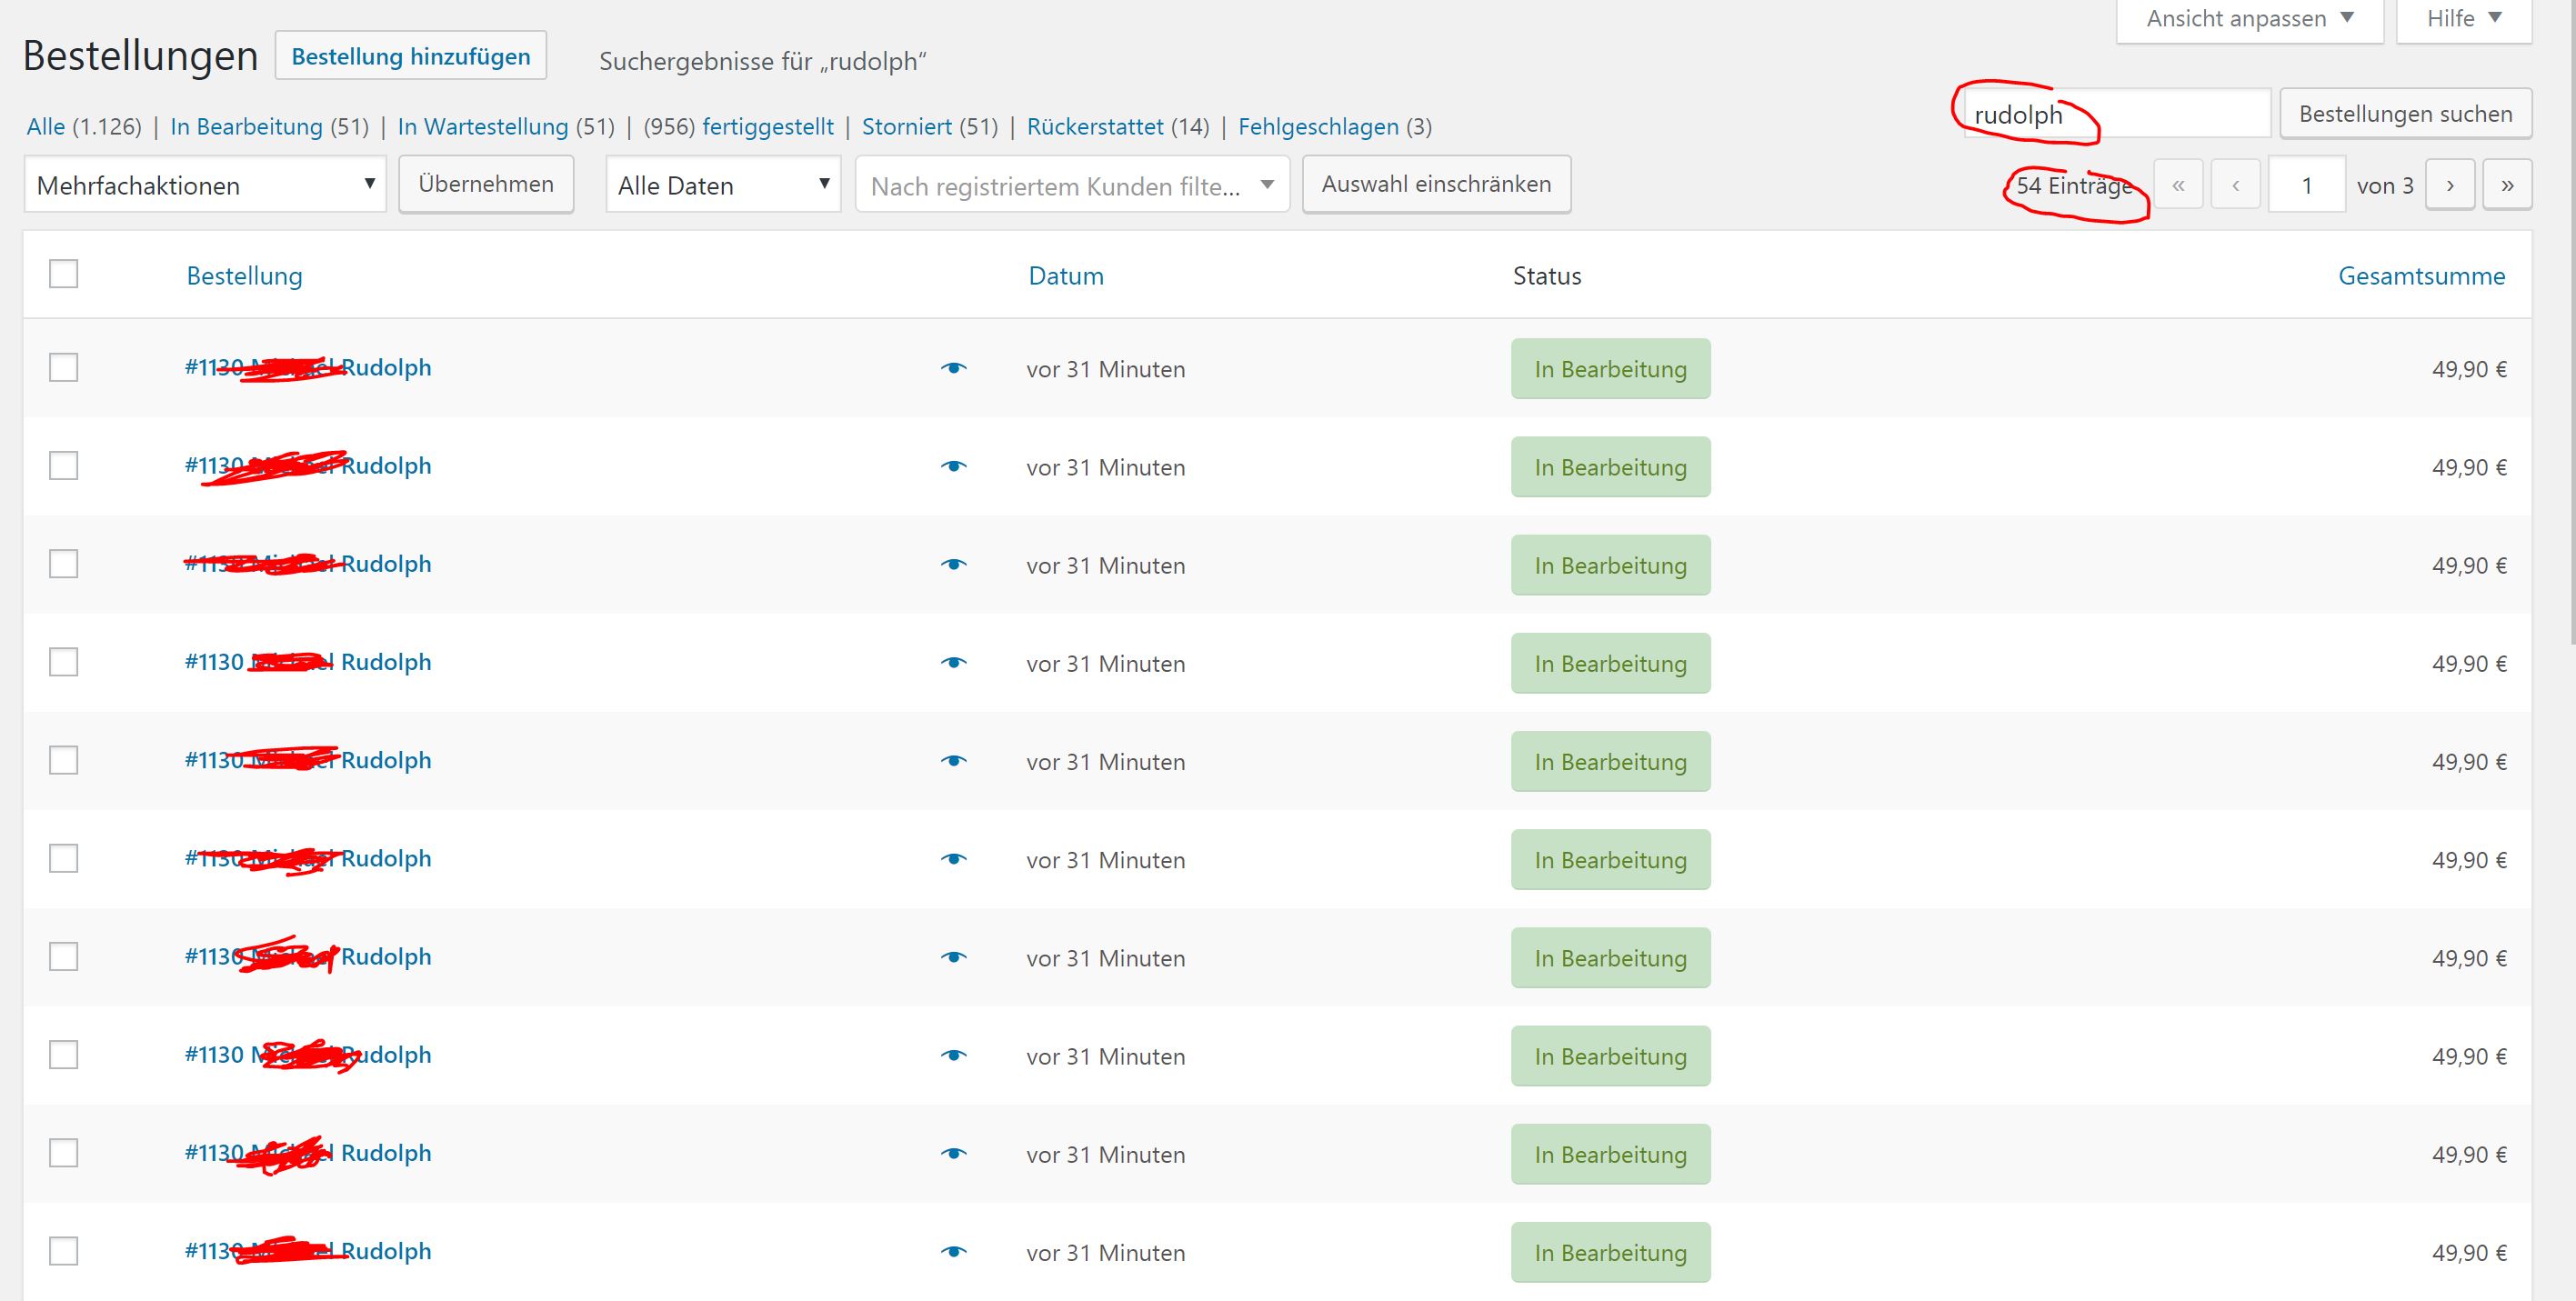The height and width of the screenshot is (1301, 2576).
Task: Open the Mehrfachaktionen dropdown
Action: 205,185
